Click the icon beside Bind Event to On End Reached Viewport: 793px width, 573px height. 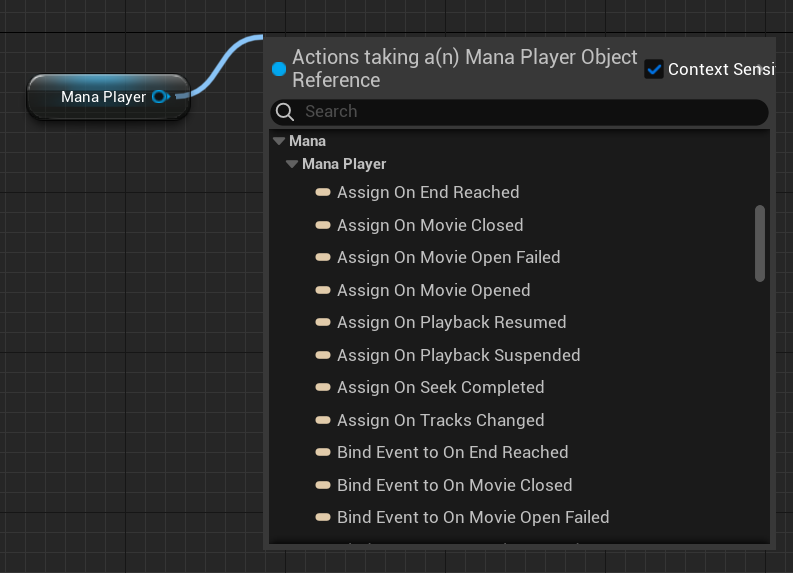(x=323, y=452)
